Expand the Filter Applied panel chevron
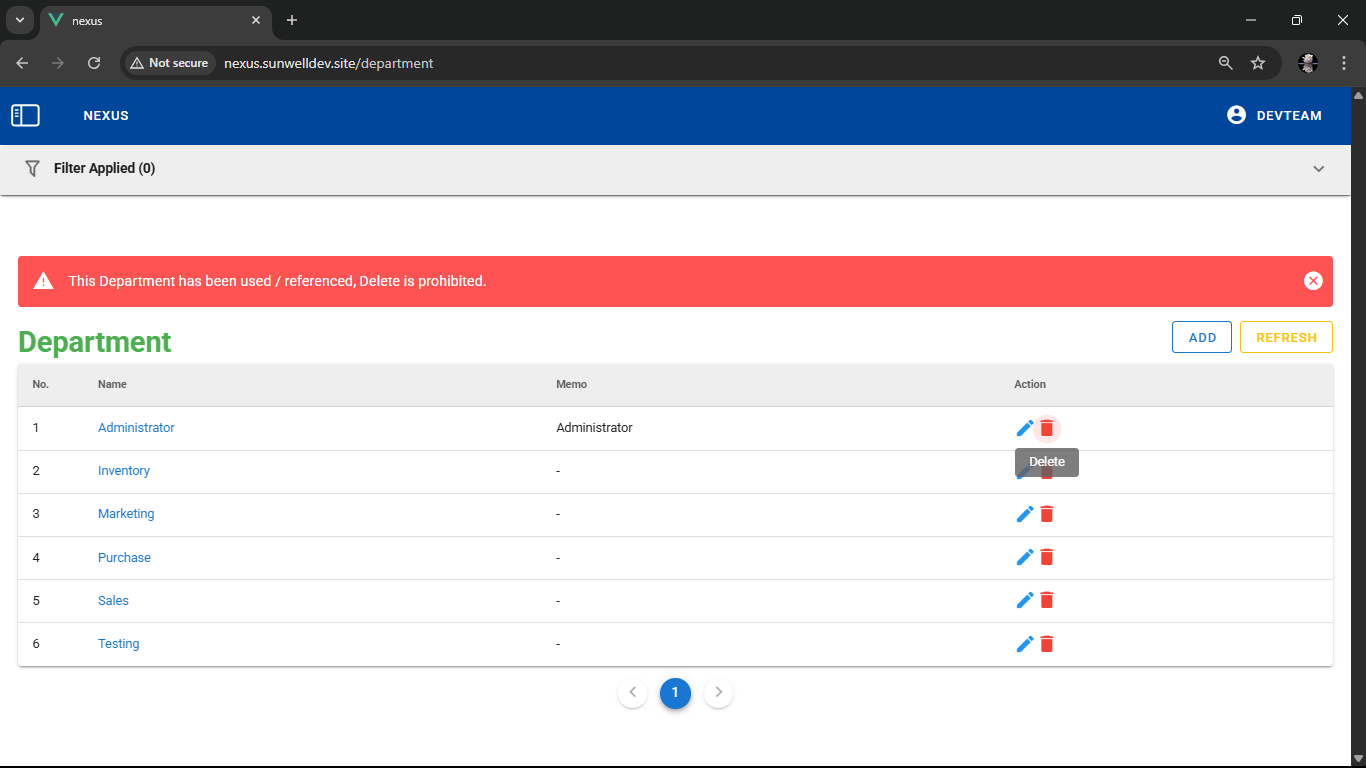This screenshot has width=1366, height=768. pyautogui.click(x=1318, y=169)
